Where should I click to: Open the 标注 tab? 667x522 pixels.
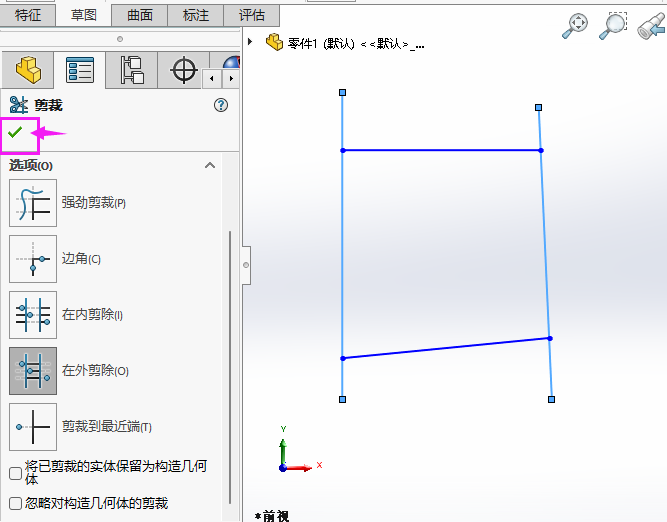tap(196, 15)
